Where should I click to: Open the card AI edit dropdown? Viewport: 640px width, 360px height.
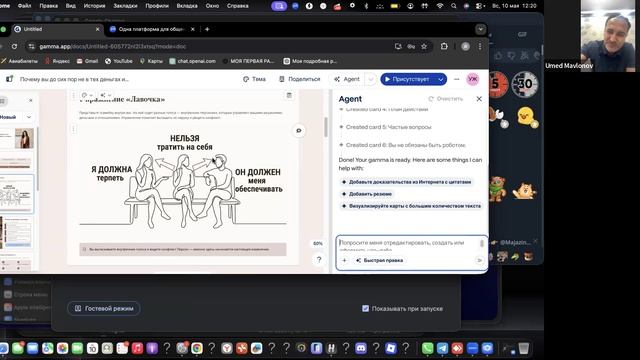[106, 96]
